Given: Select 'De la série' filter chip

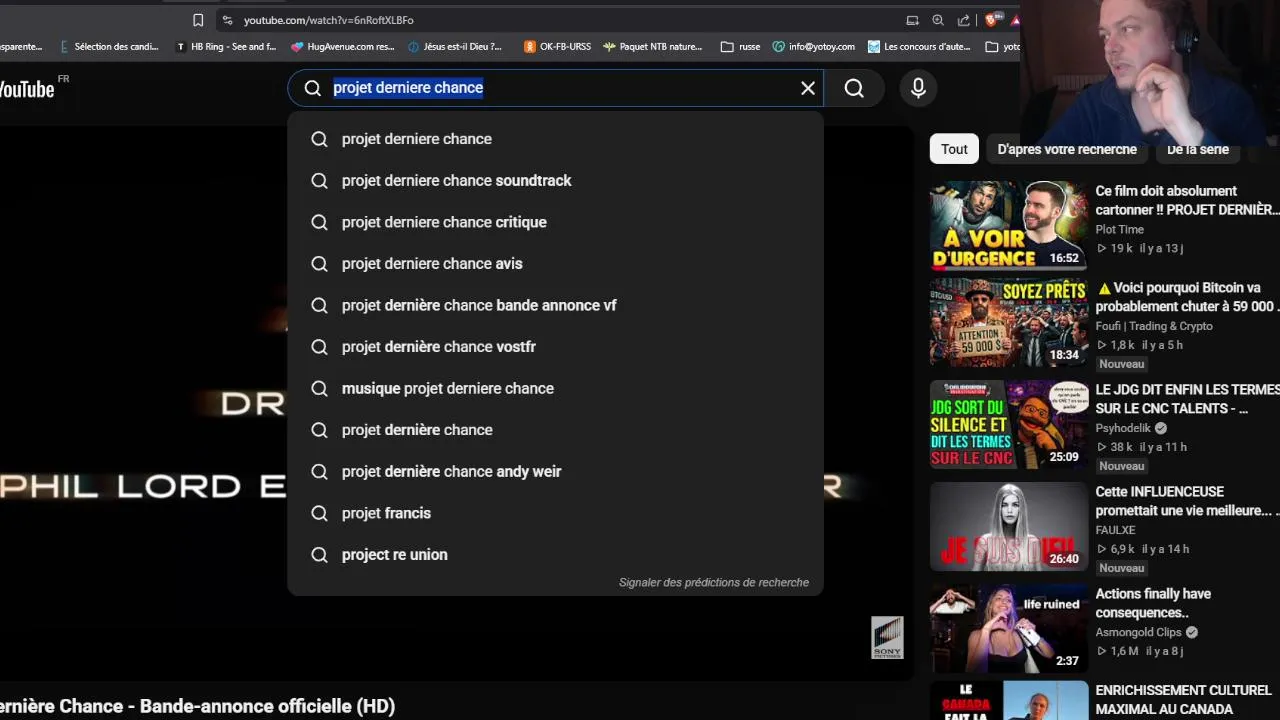Looking at the screenshot, I should coord(1198,149).
